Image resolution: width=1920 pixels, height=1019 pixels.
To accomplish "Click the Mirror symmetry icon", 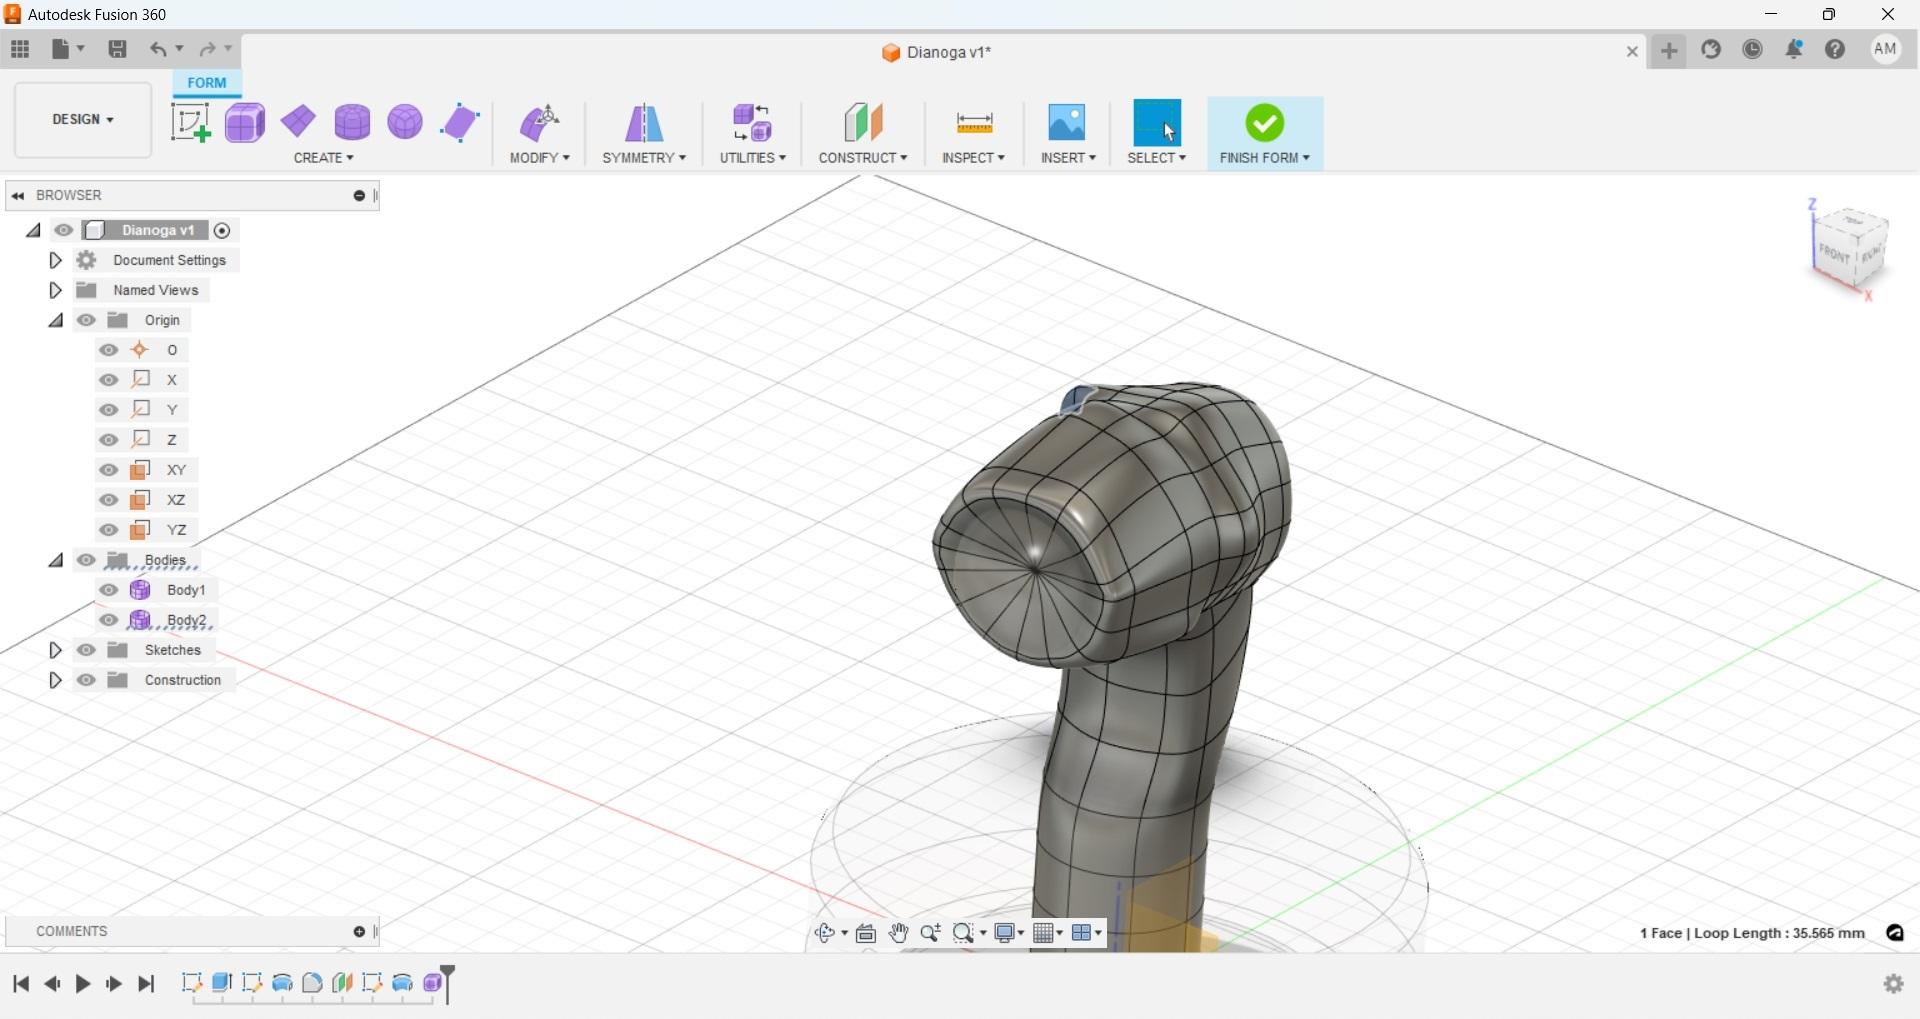I will [644, 123].
